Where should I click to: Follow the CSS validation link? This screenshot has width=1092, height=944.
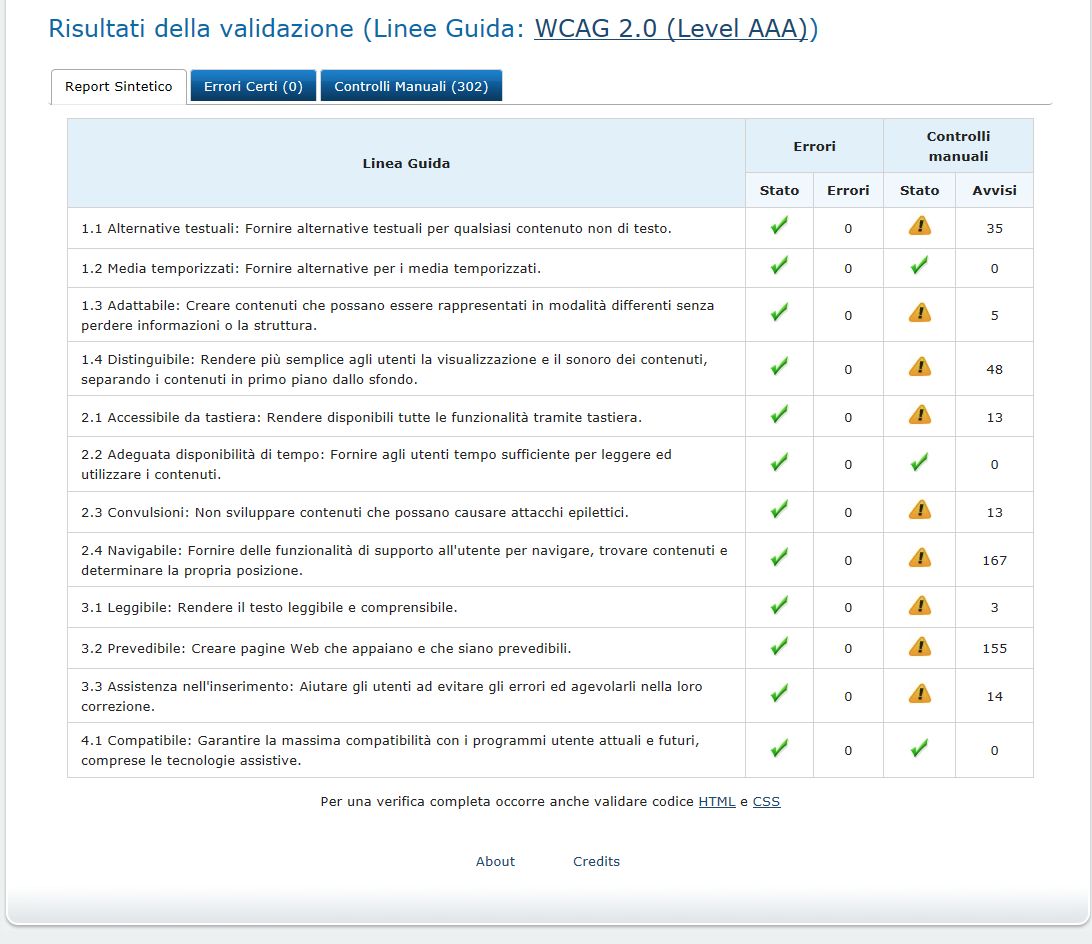[766, 802]
